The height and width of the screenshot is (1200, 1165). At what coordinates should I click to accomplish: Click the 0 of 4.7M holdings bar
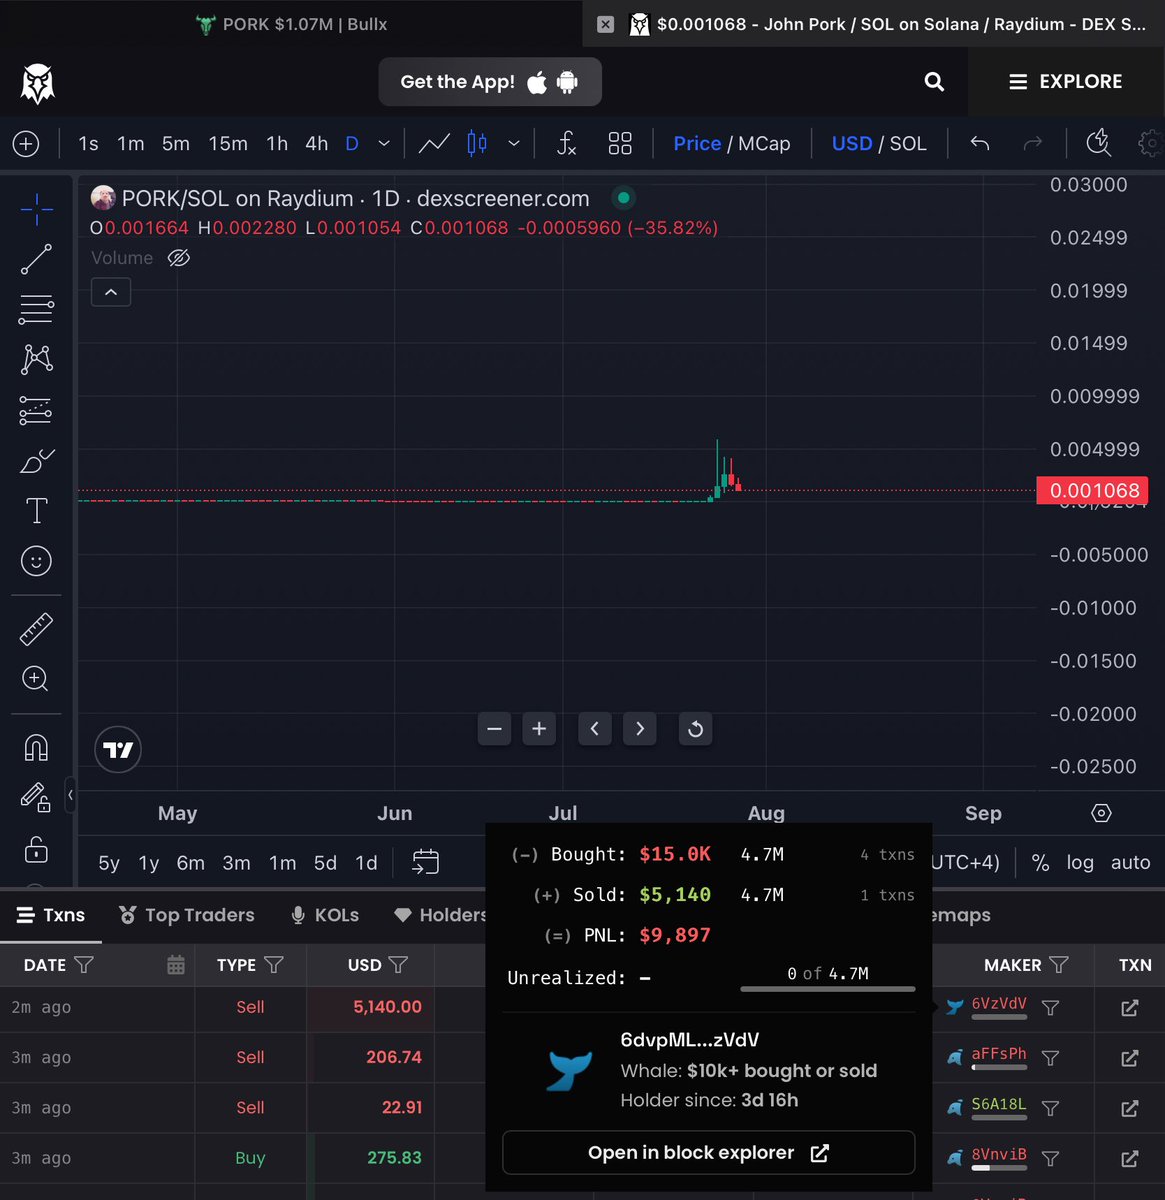[827, 988]
